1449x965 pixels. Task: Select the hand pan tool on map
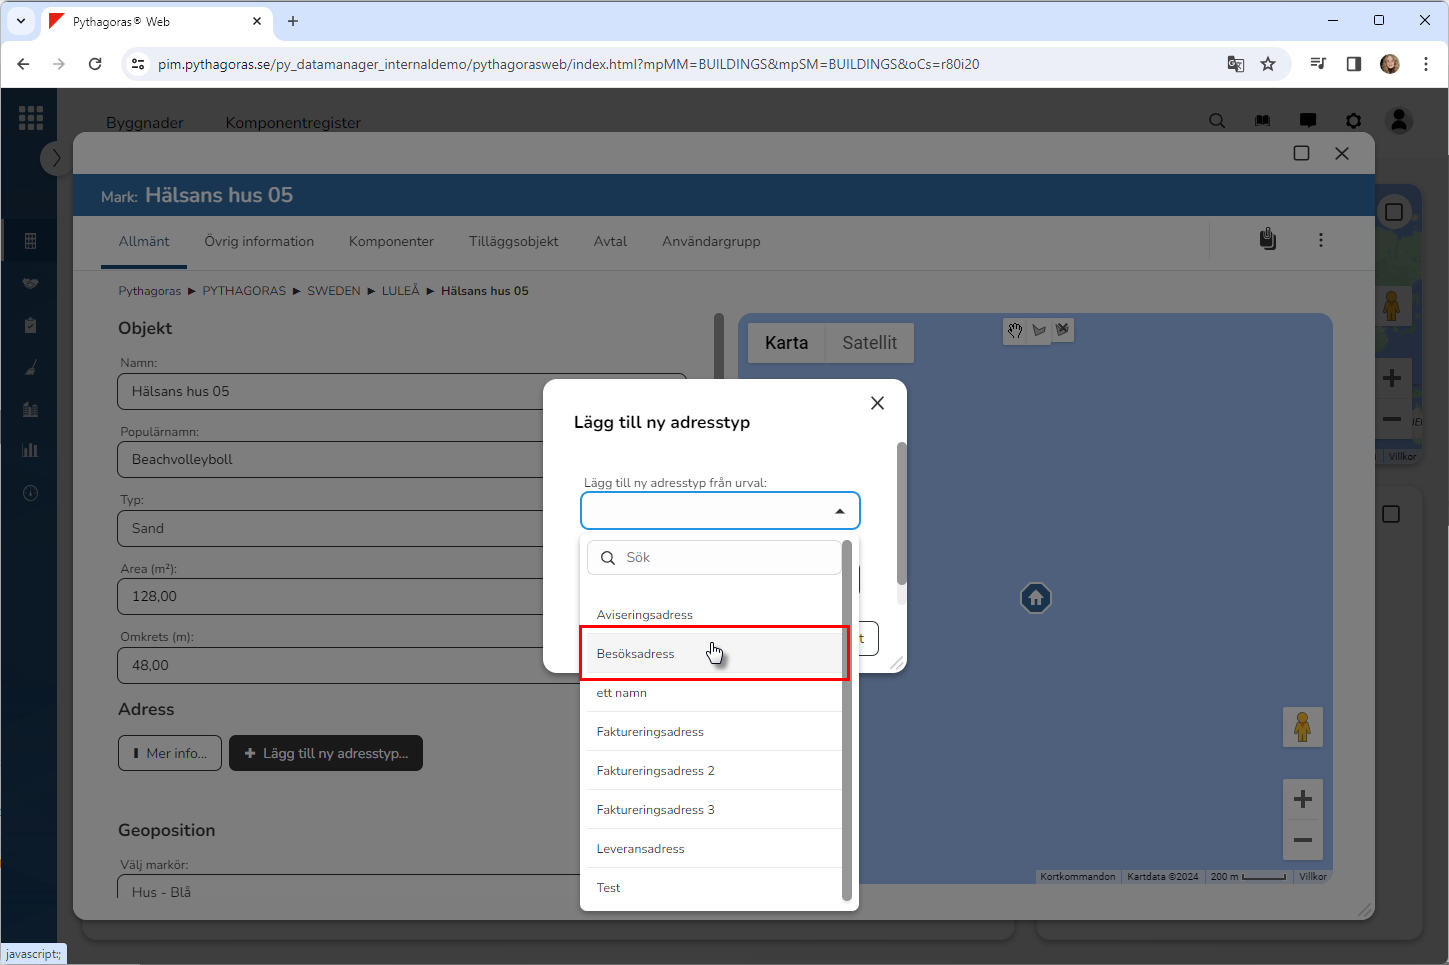pyautogui.click(x=1015, y=331)
